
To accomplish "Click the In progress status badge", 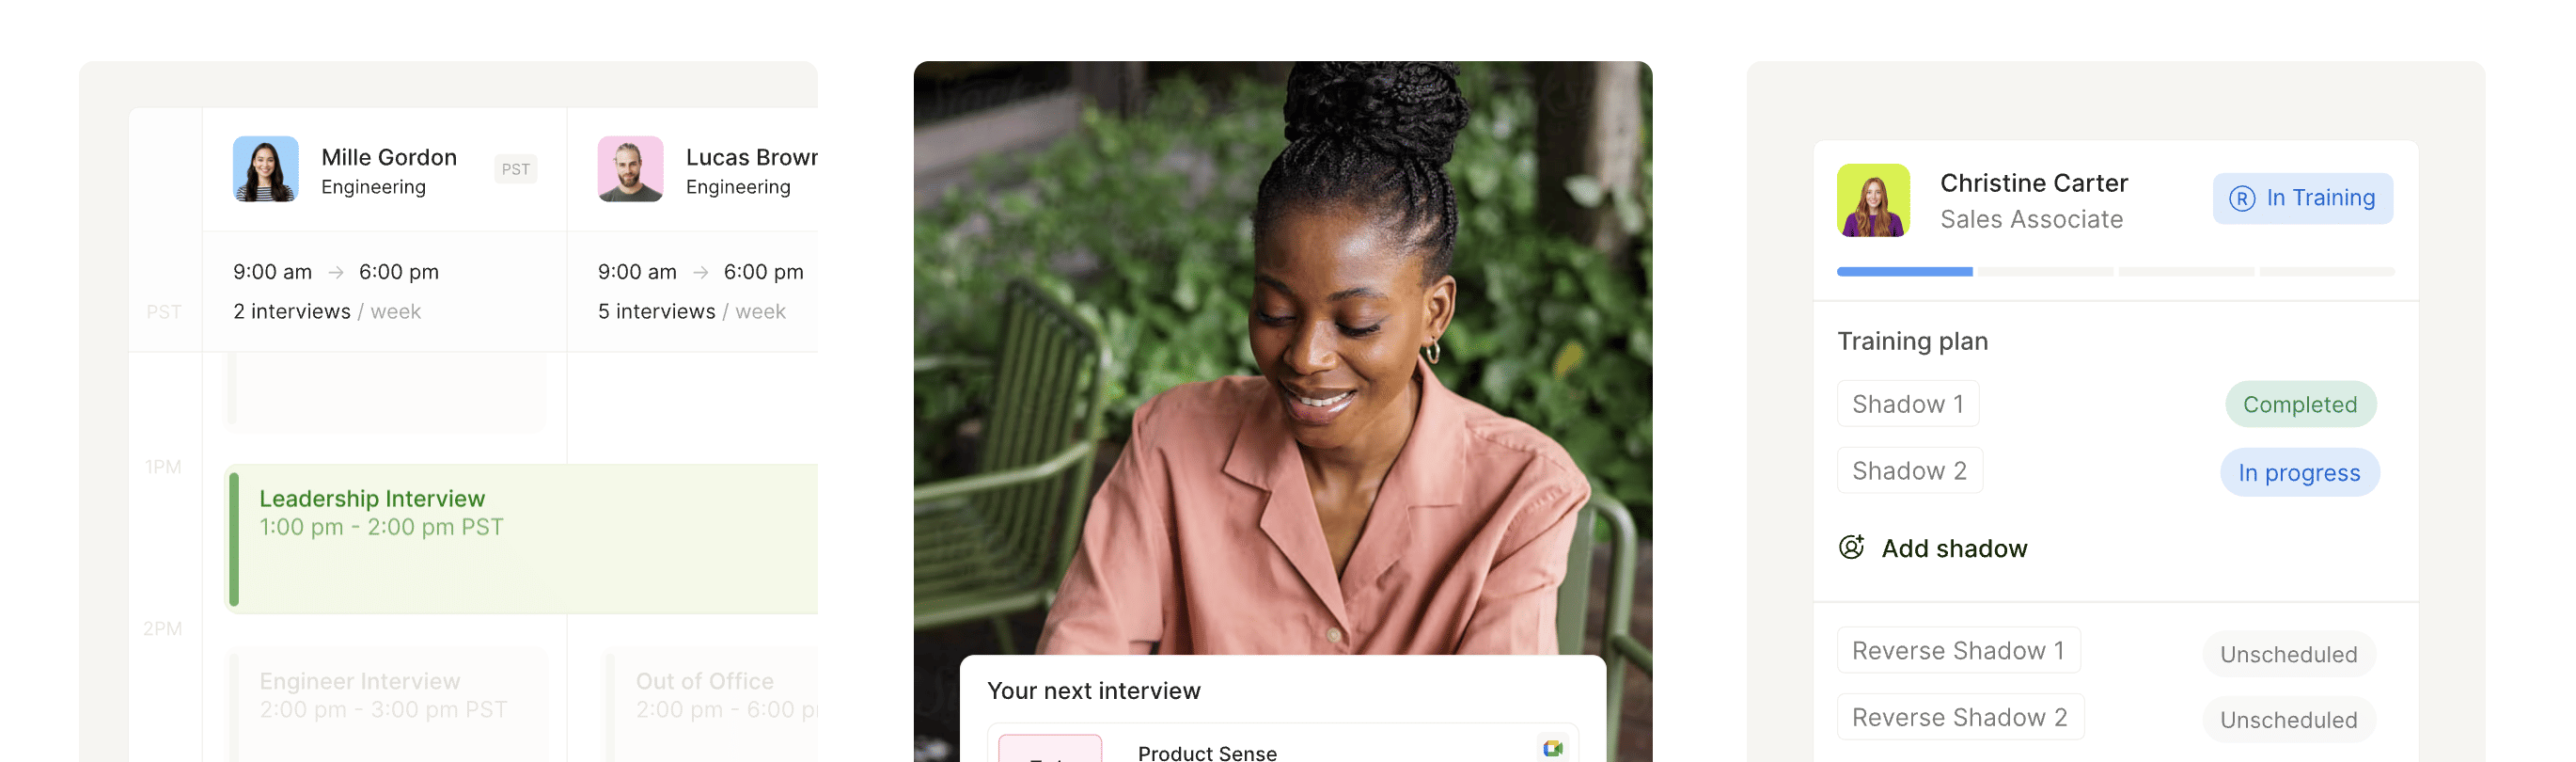I will tap(2299, 472).
